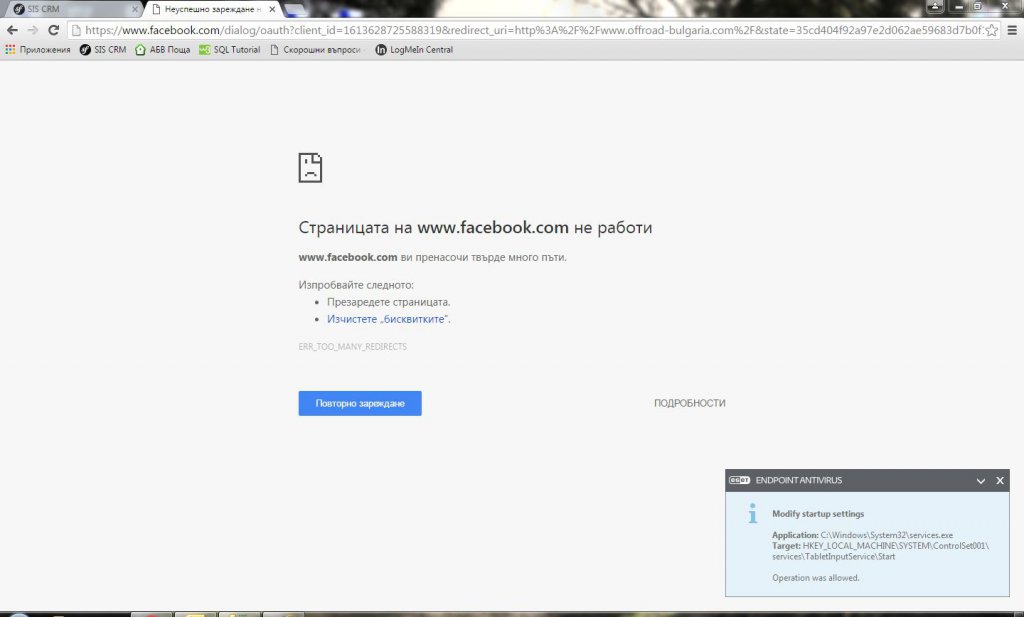Open the LogMeIn Central bookmark
Image resolution: width=1024 pixels, height=617 pixels.
pyautogui.click(x=414, y=49)
